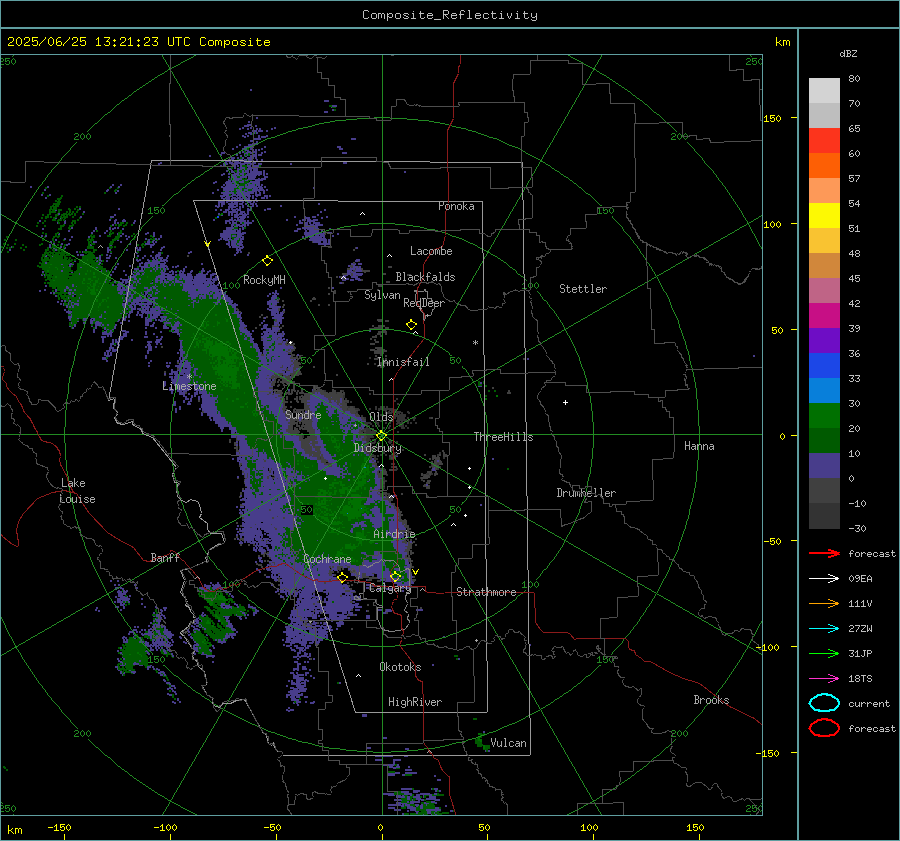Click the cyan current ellipse legend icon
900x841 pixels.
[x=824, y=703]
